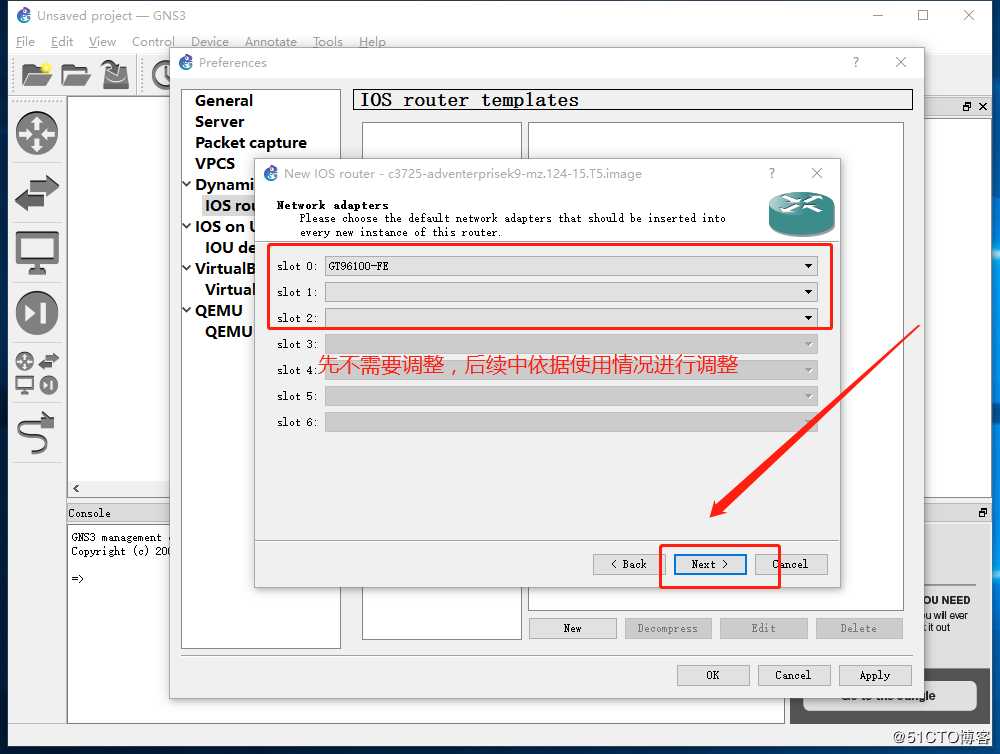
Task: Close the Preferences dialog
Action: [901, 62]
